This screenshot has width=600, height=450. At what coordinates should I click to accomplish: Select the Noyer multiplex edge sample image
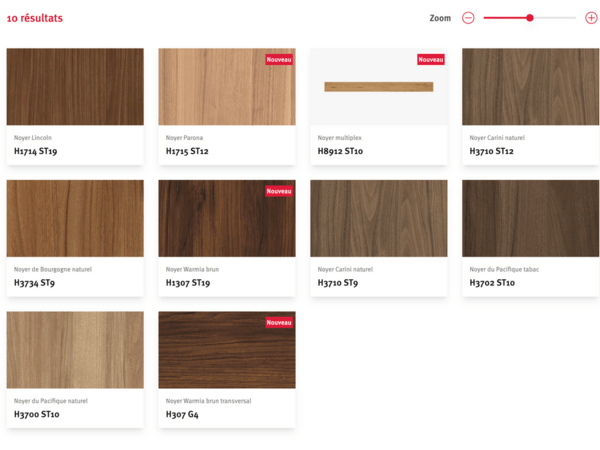(x=379, y=87)
